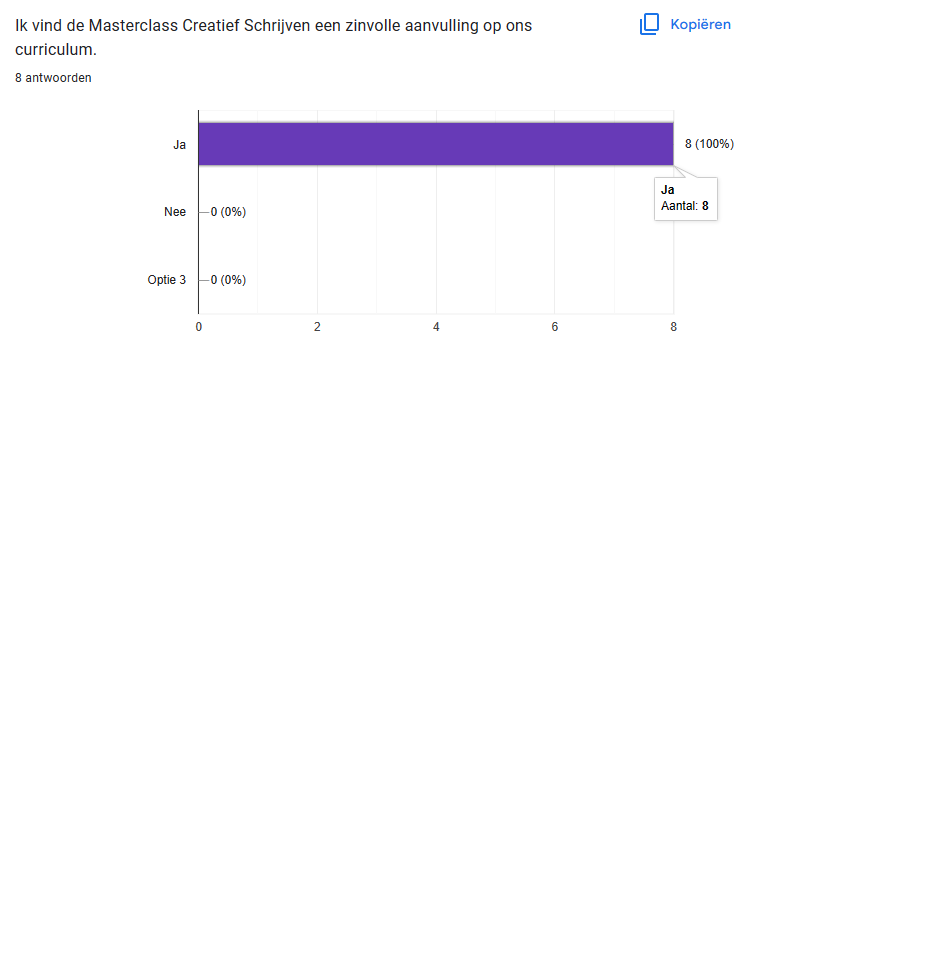Click the x-axis tick label 6
This screenshot has width=950, height=955.
click(555, 327)
